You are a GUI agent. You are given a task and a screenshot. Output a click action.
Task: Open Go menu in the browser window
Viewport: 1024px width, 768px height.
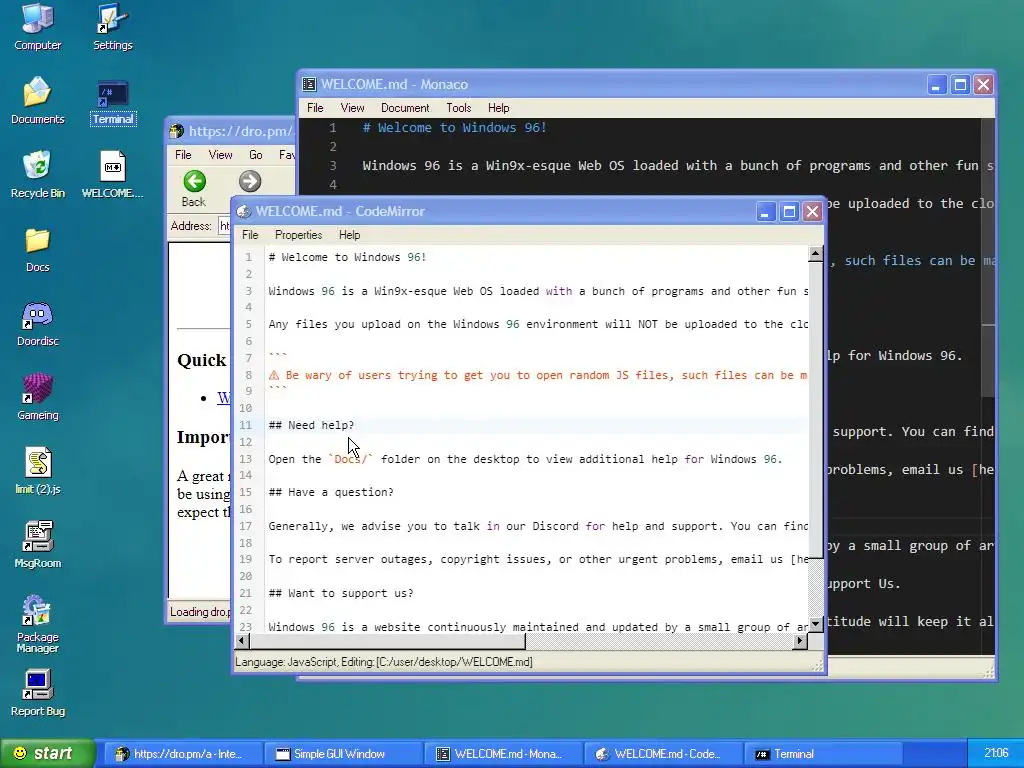tap(255, 155)
